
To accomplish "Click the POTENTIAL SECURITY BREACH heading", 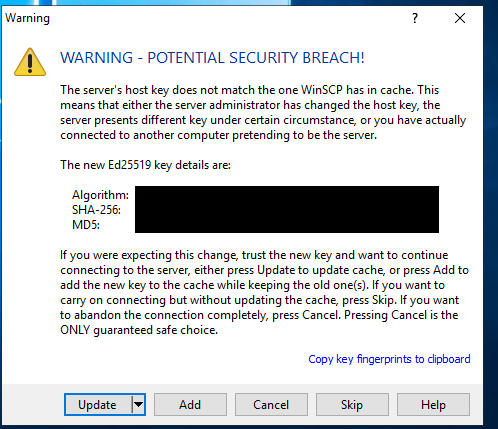I will coord(212,58).
